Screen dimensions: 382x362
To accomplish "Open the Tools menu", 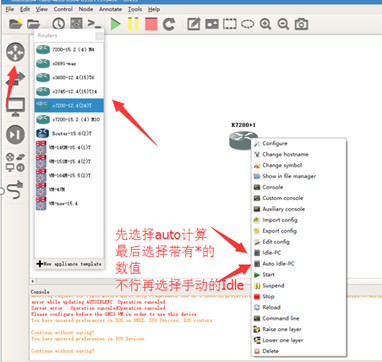I will pos(135,9).
